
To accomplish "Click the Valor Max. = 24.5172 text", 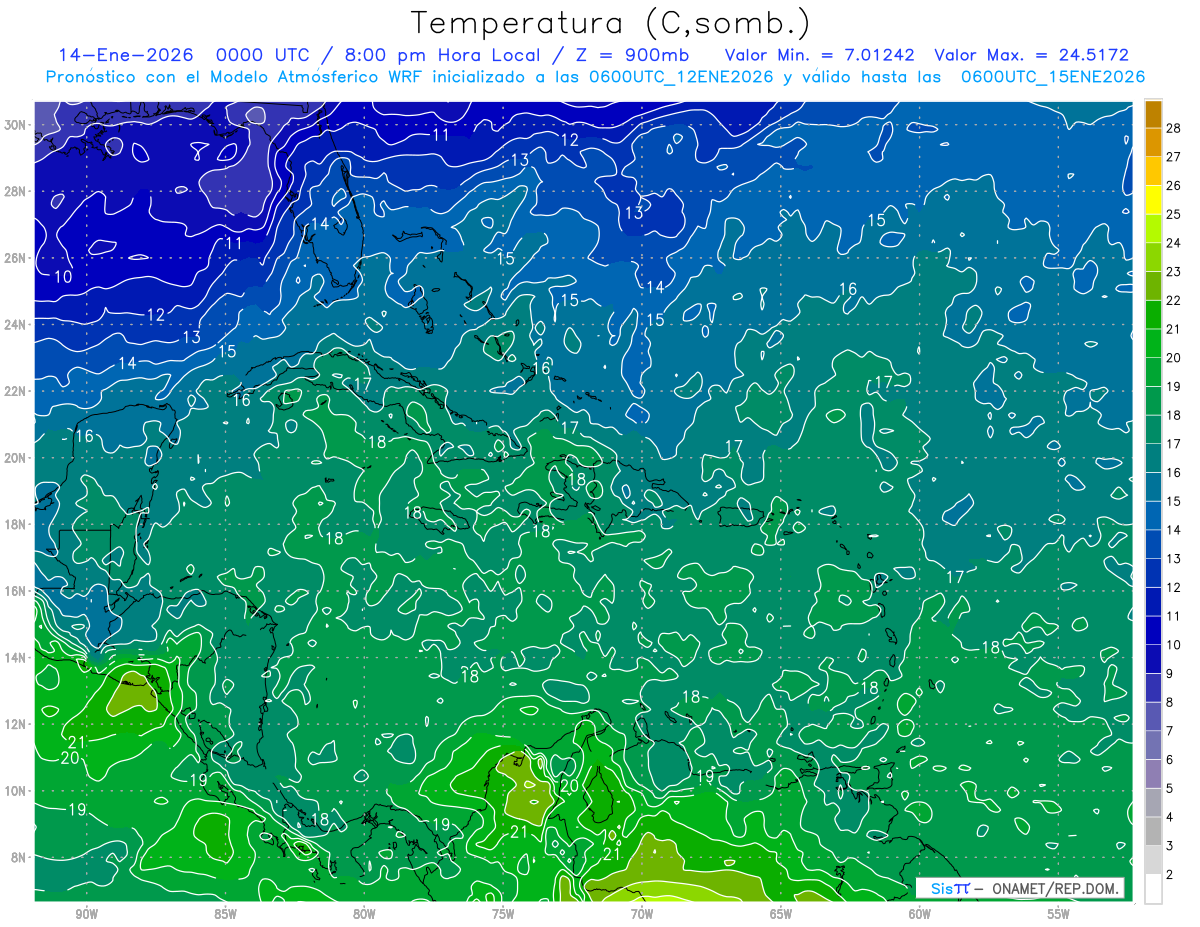I will (x=1031, y=55).
